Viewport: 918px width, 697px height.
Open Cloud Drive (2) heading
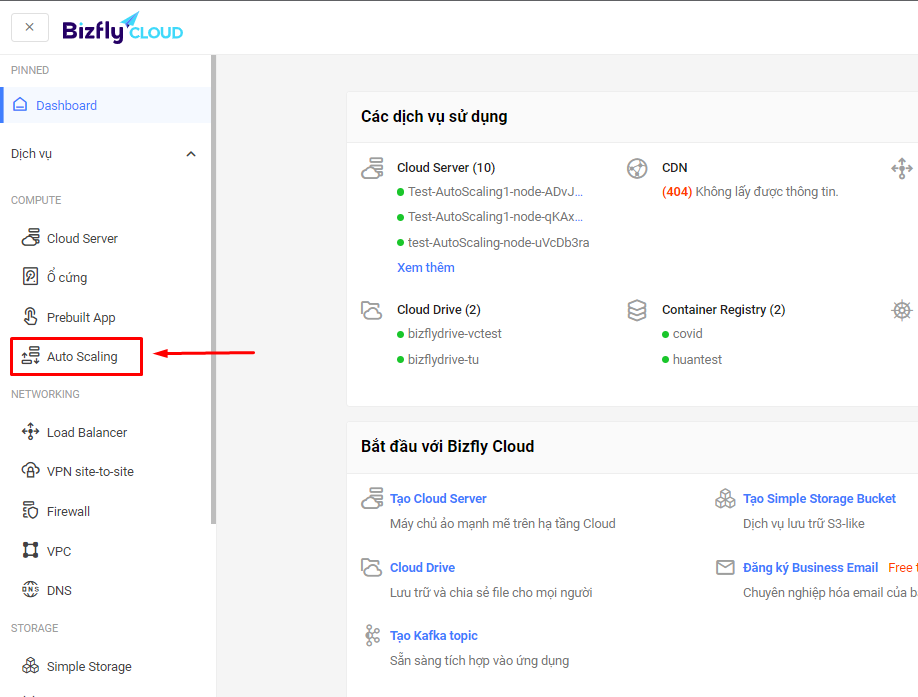pos(439,310)
